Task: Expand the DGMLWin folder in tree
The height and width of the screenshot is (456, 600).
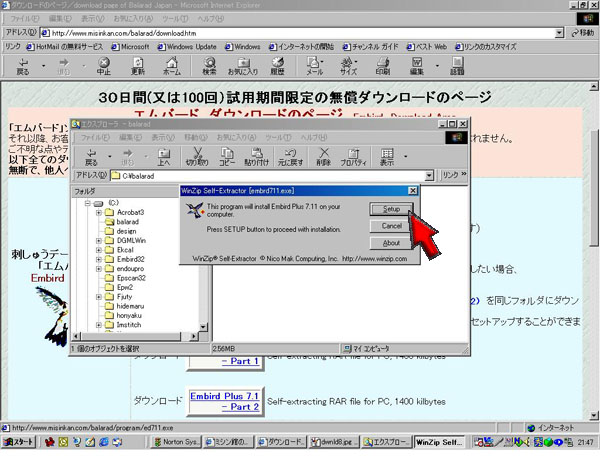Action: click(99, 240)
